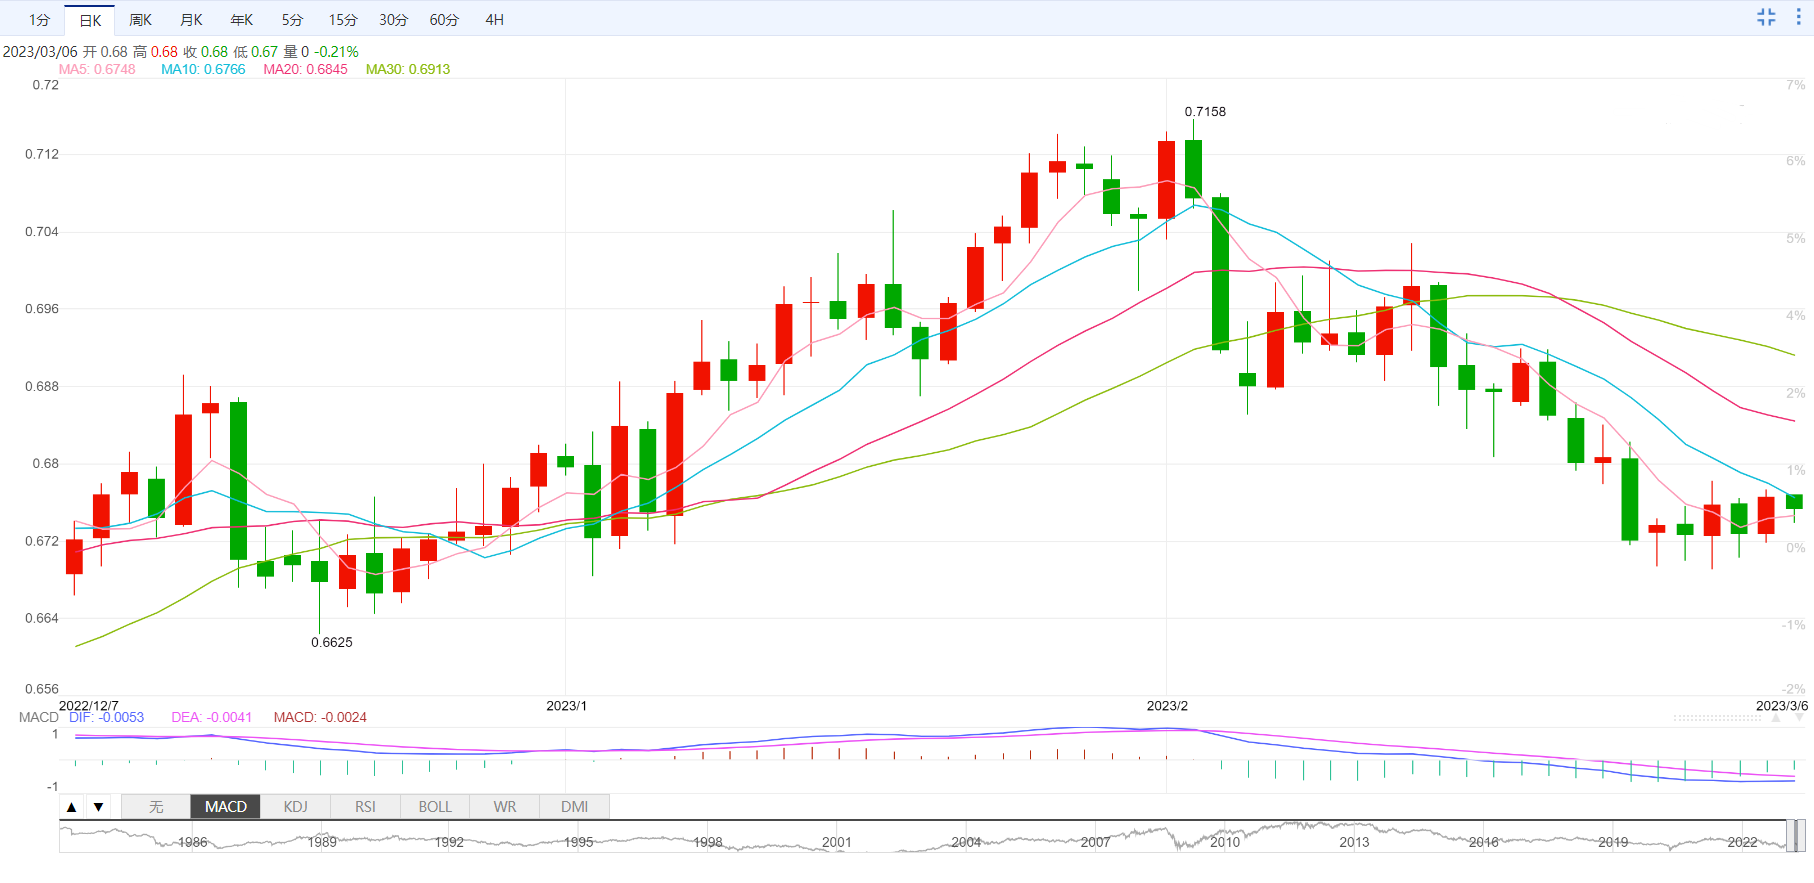Click the MA10: 0.6766 legend label

203,69
